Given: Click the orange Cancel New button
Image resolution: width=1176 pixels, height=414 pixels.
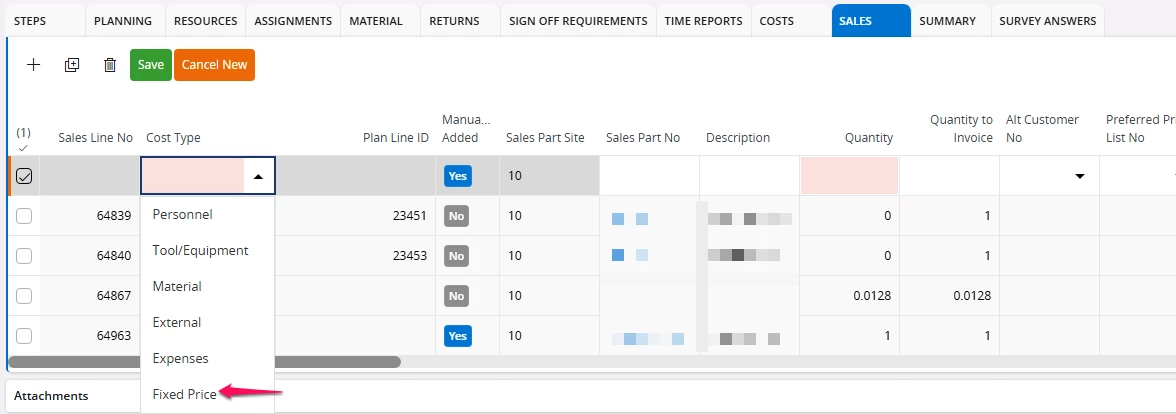Looking at the screenshot, I should coord(214,65).
